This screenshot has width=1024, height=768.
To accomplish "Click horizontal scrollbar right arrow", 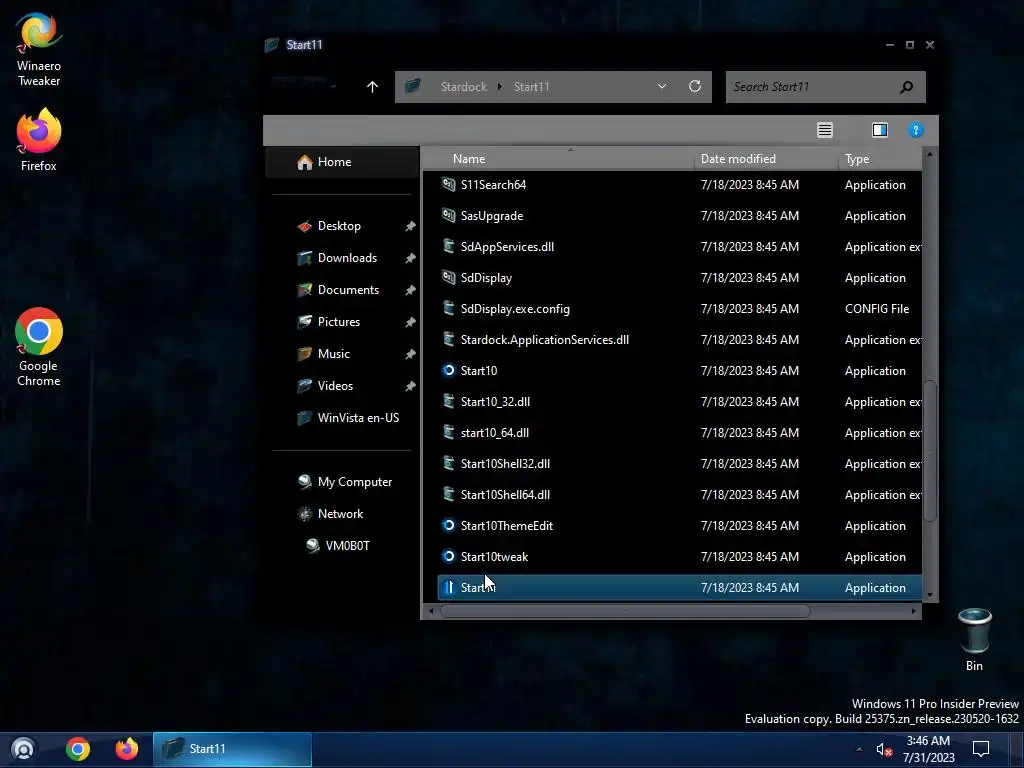I will 914,611.
